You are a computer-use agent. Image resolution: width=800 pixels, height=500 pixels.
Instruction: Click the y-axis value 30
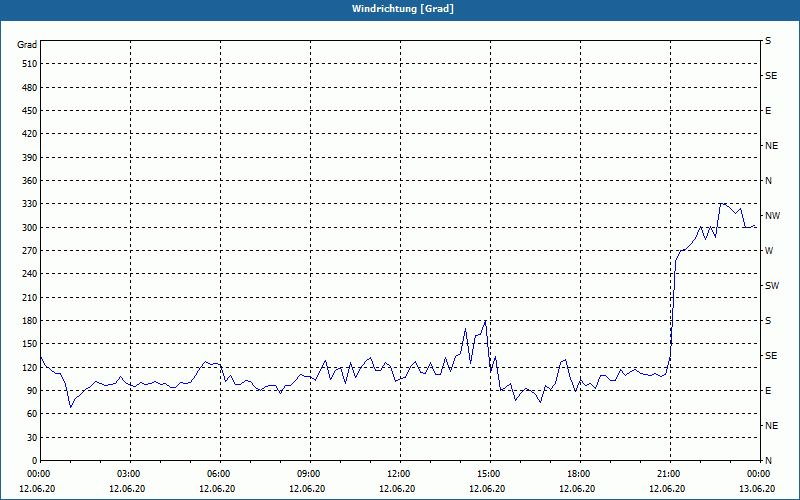(x=32, y=437)
